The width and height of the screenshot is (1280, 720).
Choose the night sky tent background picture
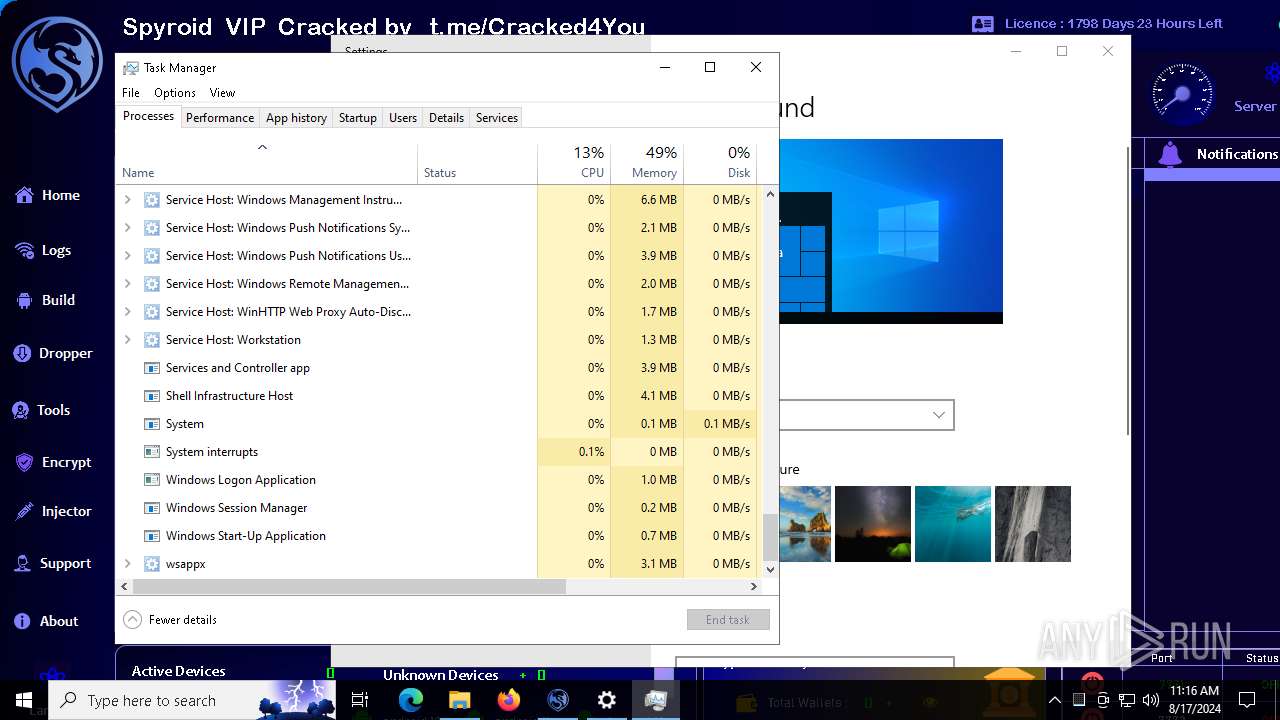873,524
